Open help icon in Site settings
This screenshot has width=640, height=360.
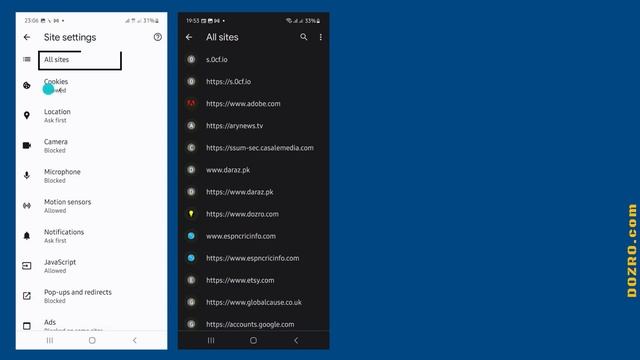point(158,37)
